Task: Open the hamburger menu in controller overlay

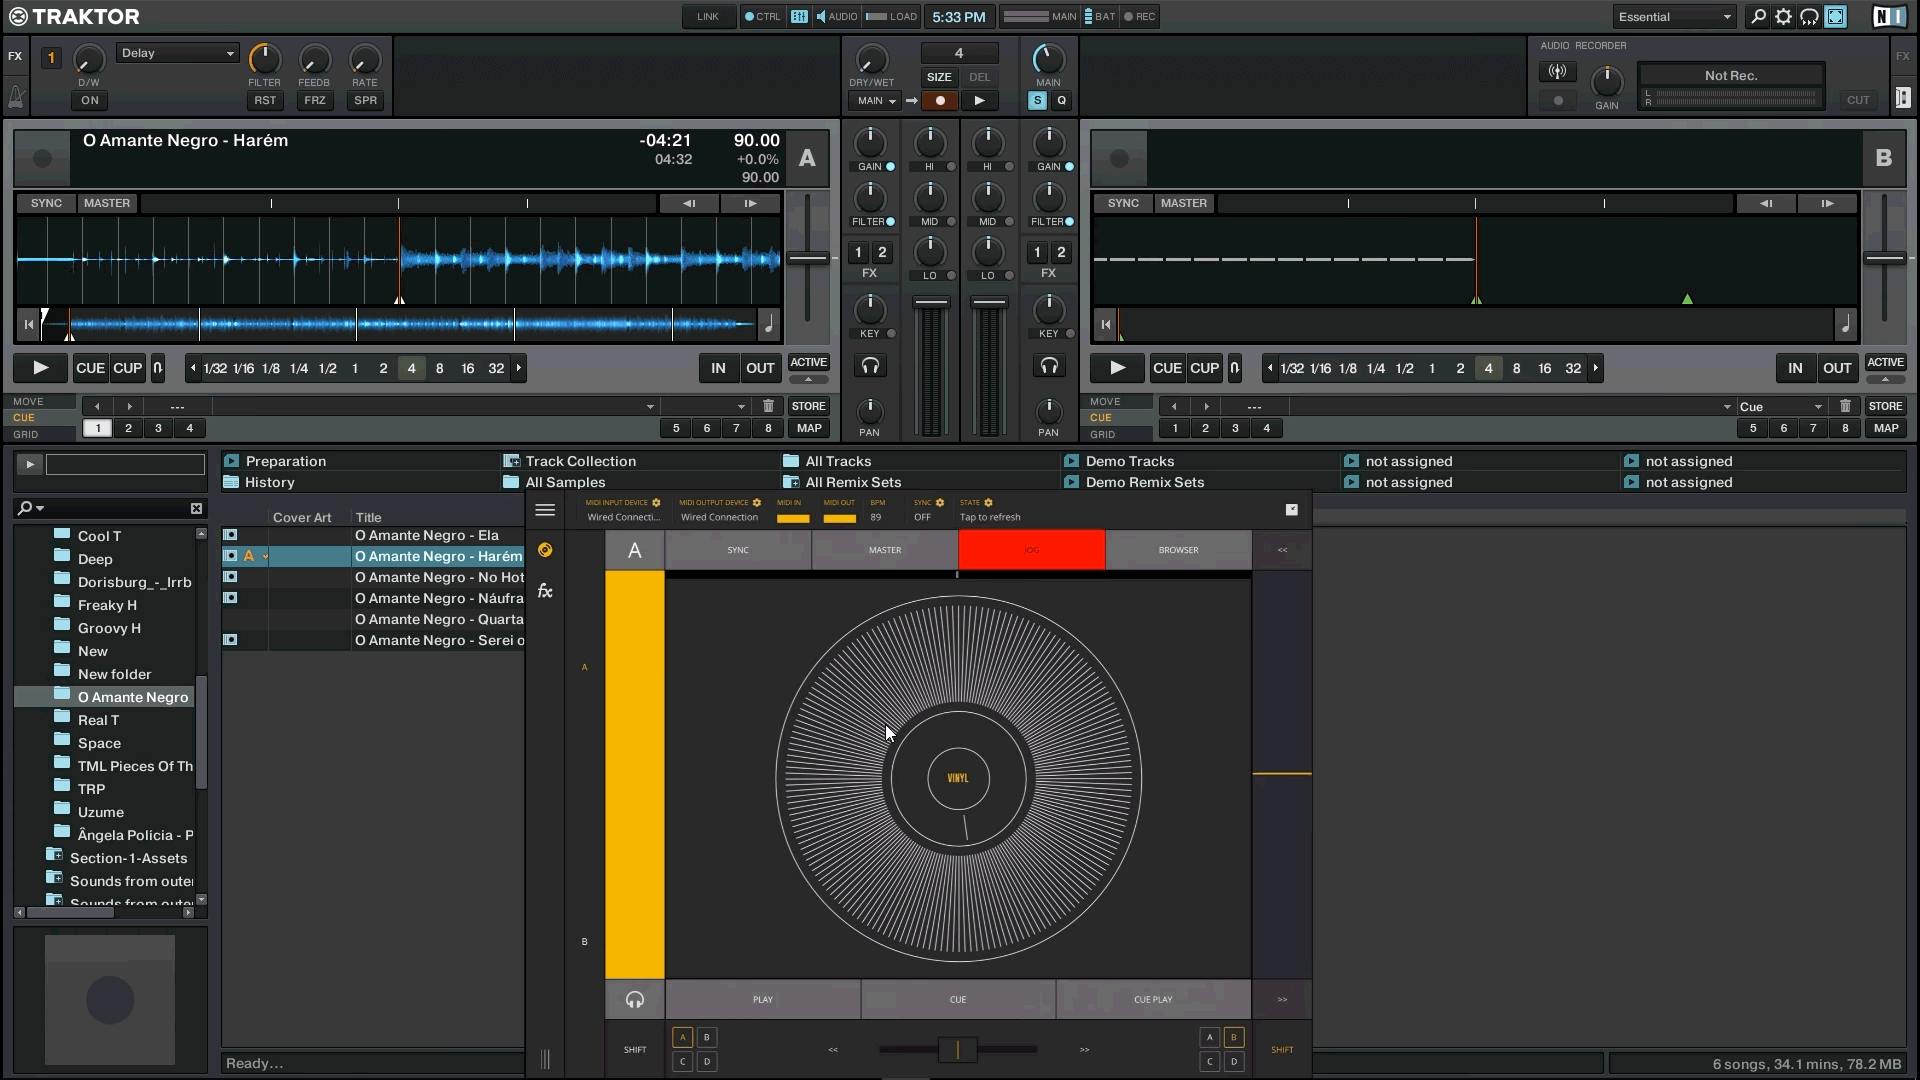Action: coord(545,510)
